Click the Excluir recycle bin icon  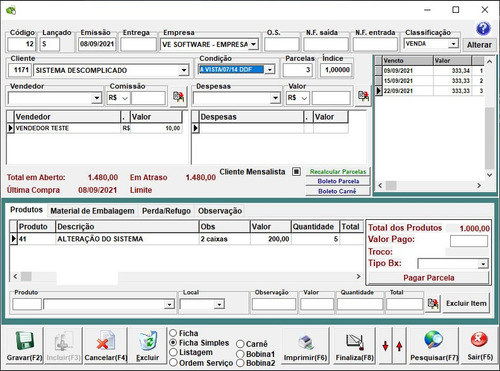[148, 340]
